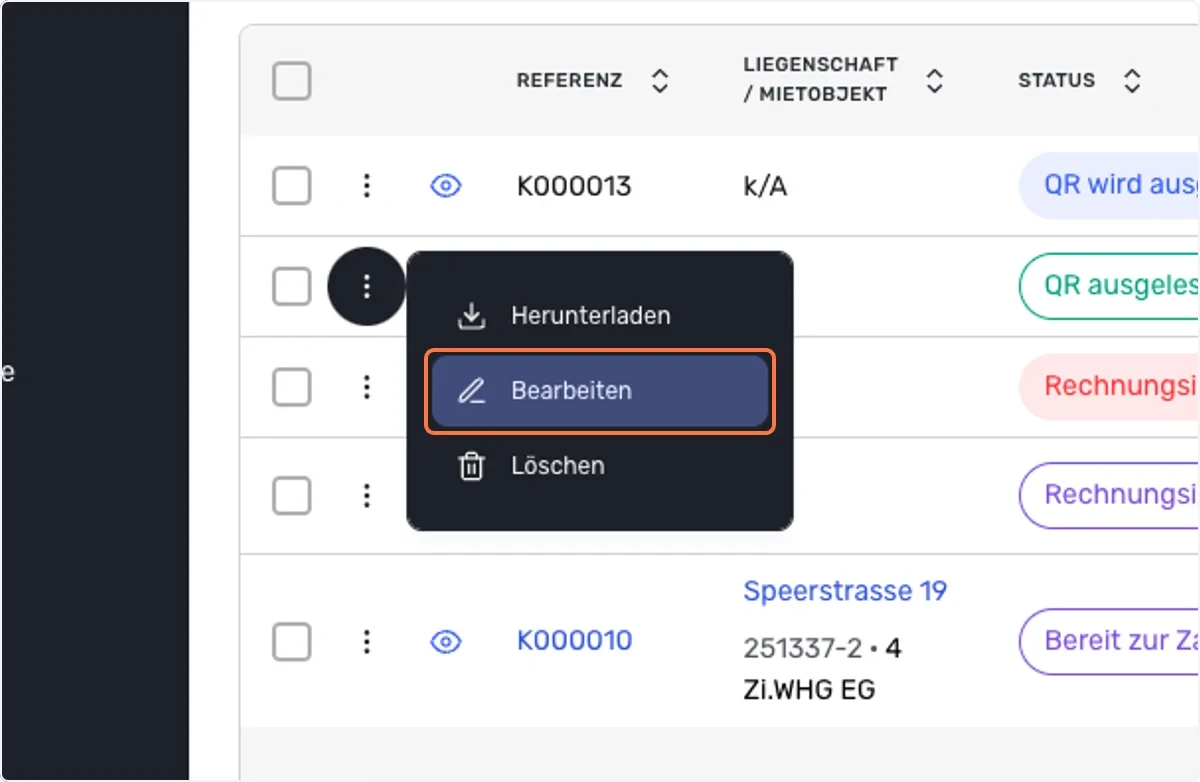Close the open three-dot menu in the QR ausgeles row
Image resolution: width=1200 pixels, height=782 pixels.
click(367, 287)
